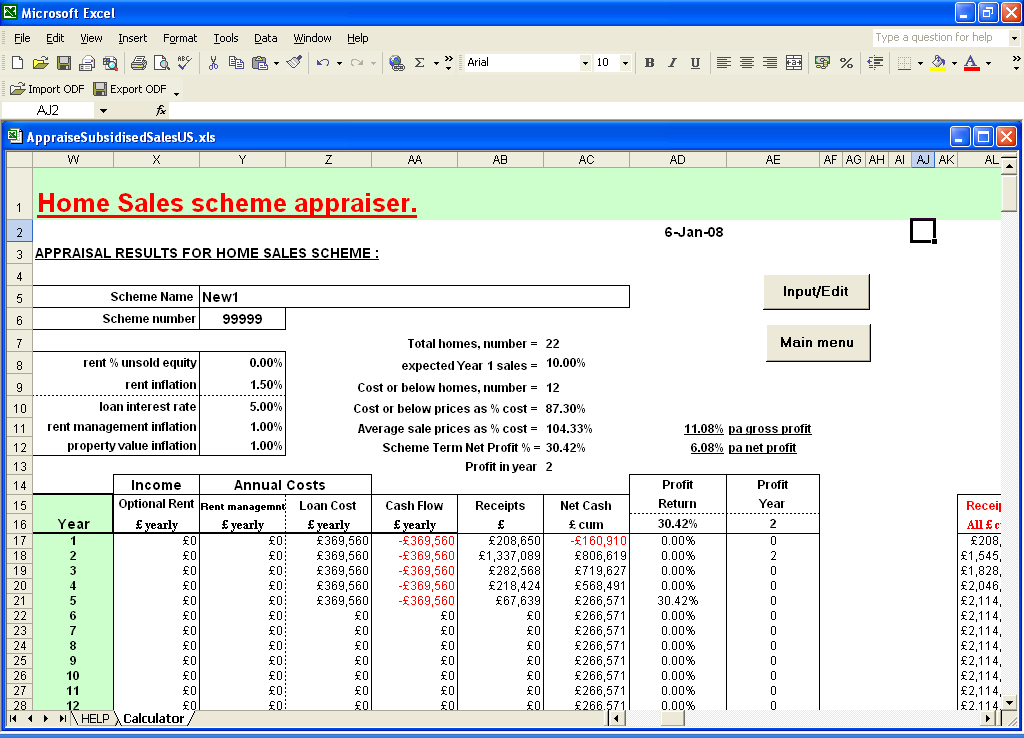The image size is (1024, 738).
Task: Open the fill color palette arrow
Action: click(x=954, y=63)
